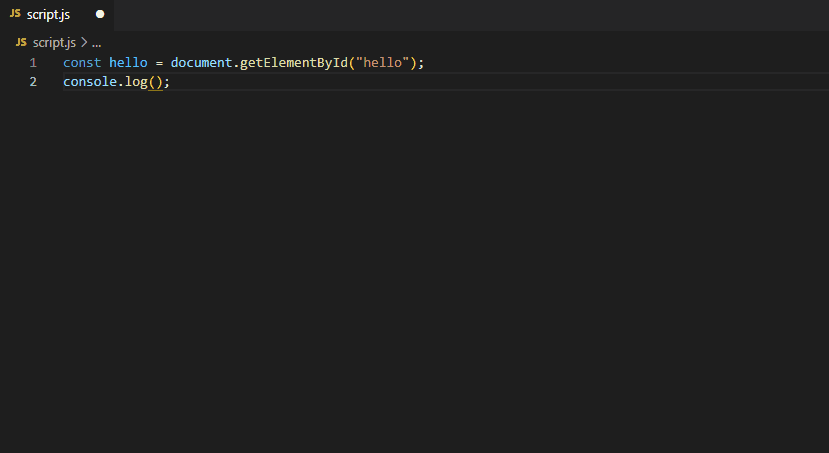Viewport: 829px width, 453px height.
Task: Open the breadcrumb ellipsis symbol picker
Action: [97, 43]
